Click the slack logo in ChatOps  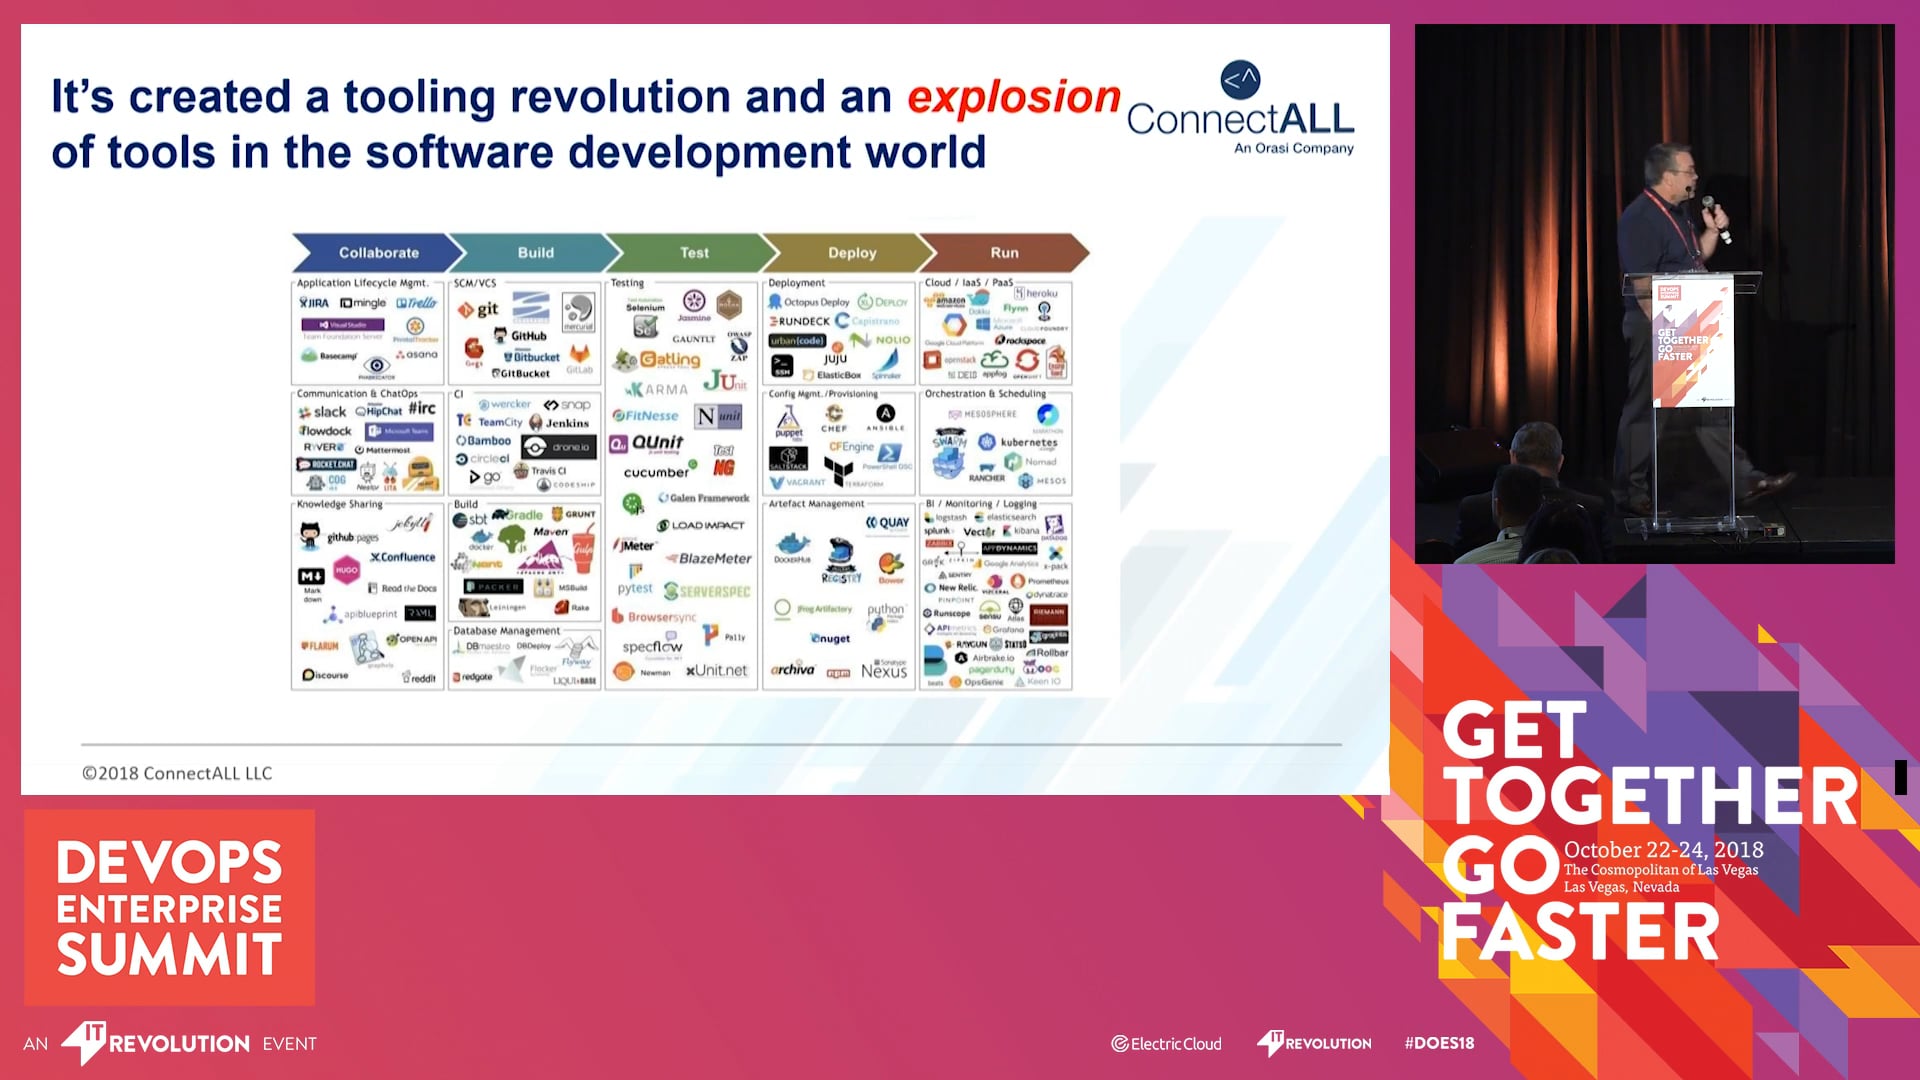click(322, 412)
